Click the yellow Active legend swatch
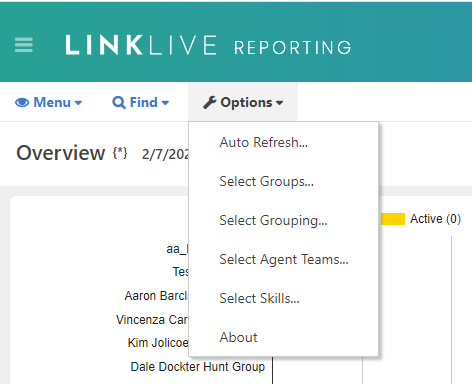Viewport: 472px width, 384px height. click(x=393, y=219)
